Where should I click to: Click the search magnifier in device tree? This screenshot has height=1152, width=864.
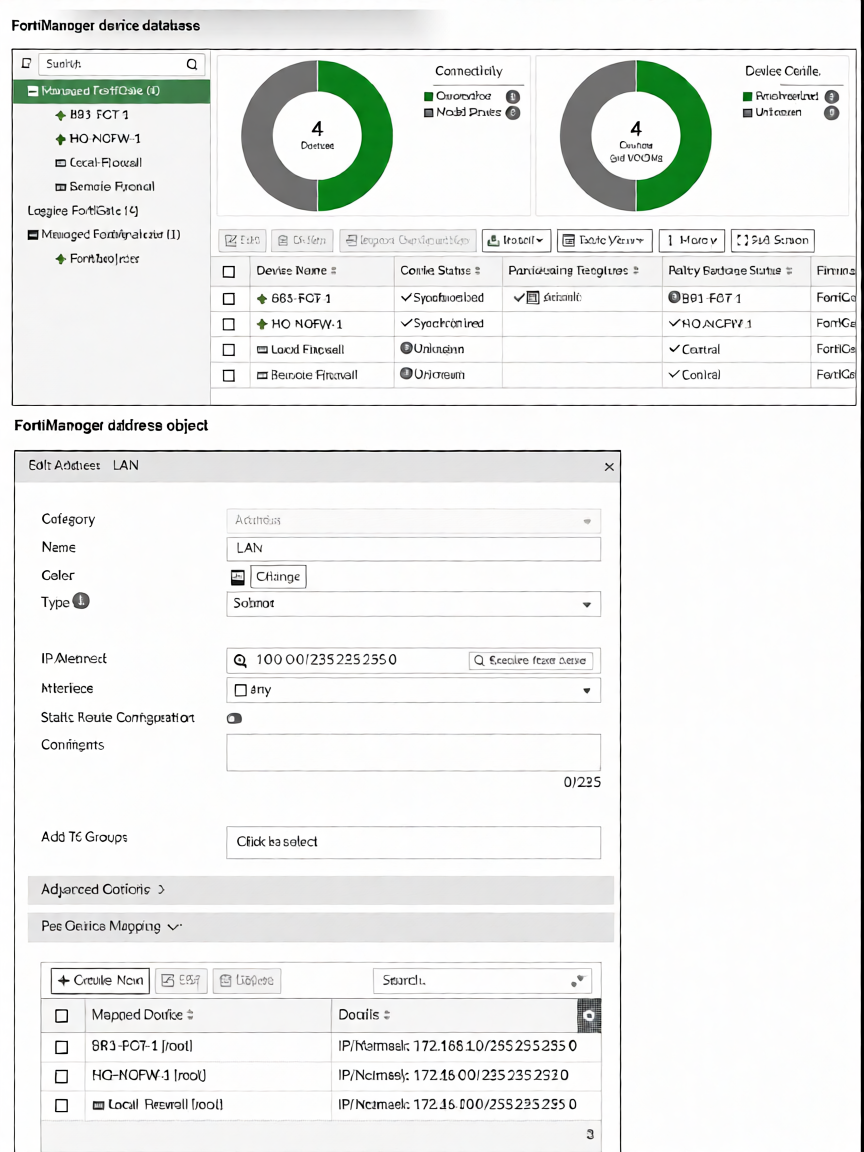click(x=192, y=64)
